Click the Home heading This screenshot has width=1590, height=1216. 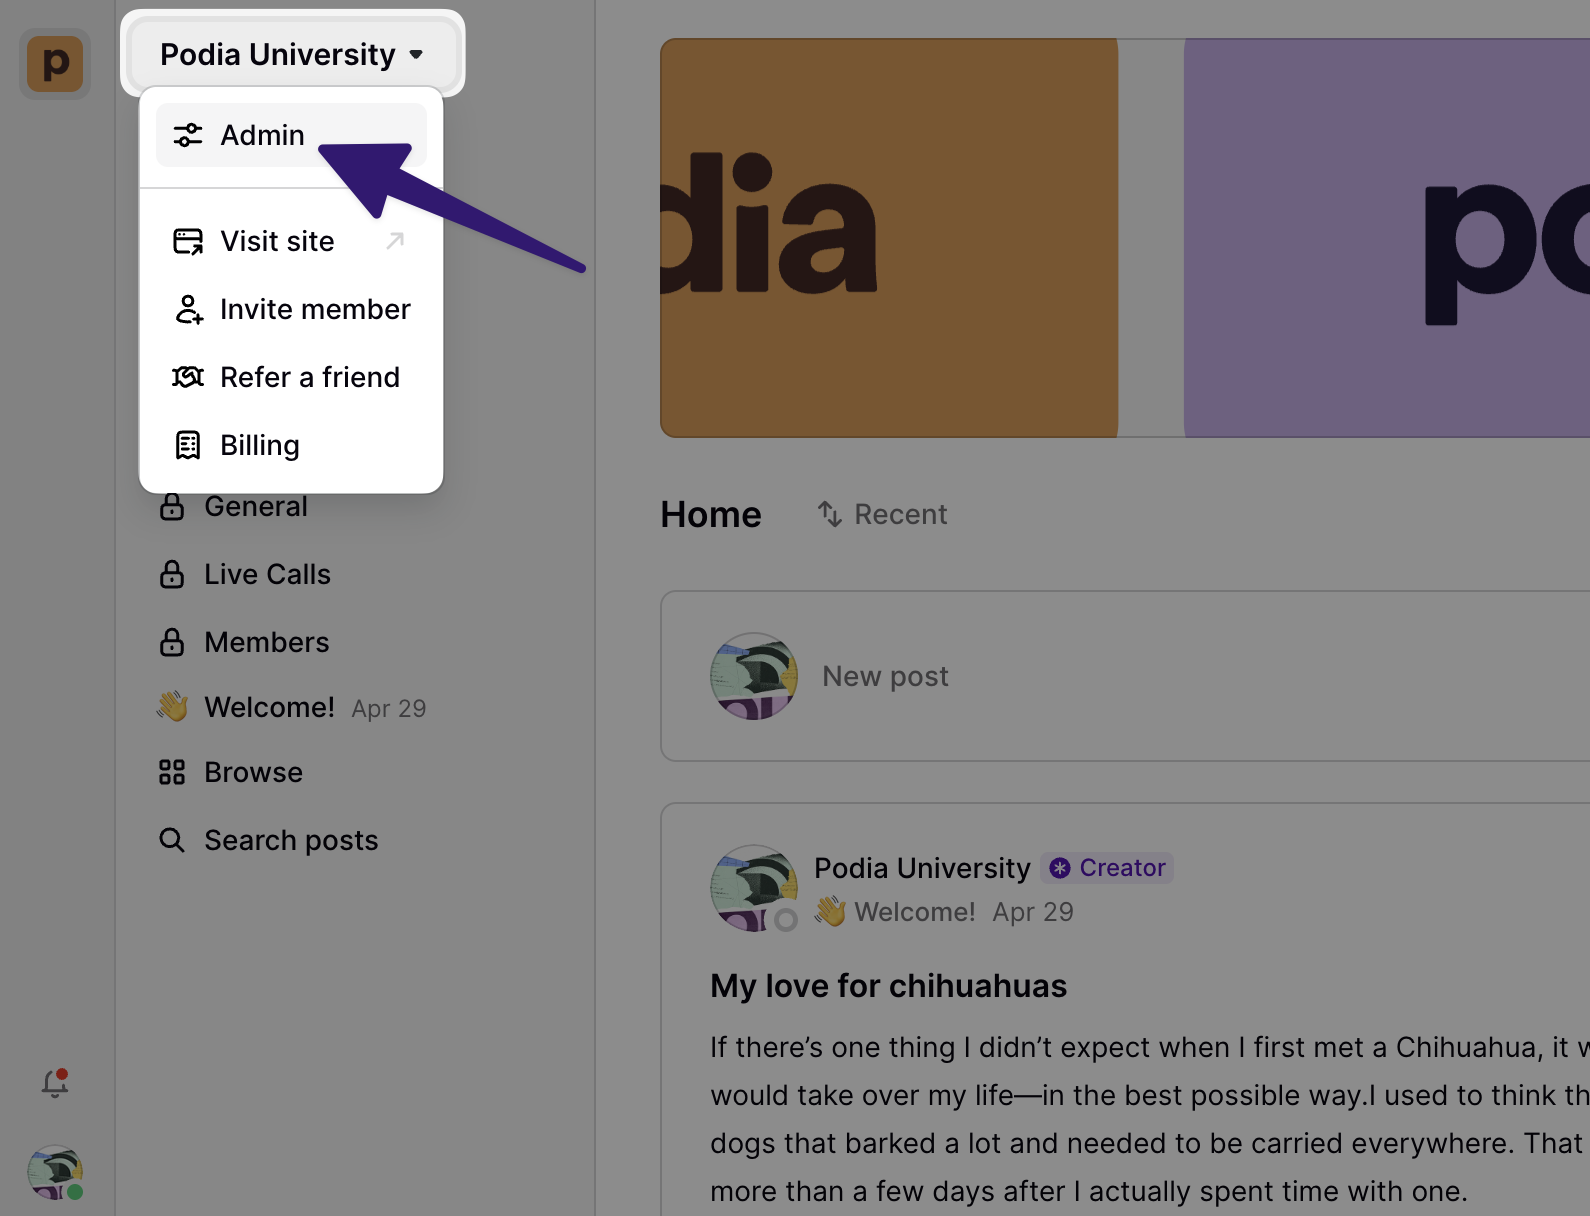click(711, 514)
